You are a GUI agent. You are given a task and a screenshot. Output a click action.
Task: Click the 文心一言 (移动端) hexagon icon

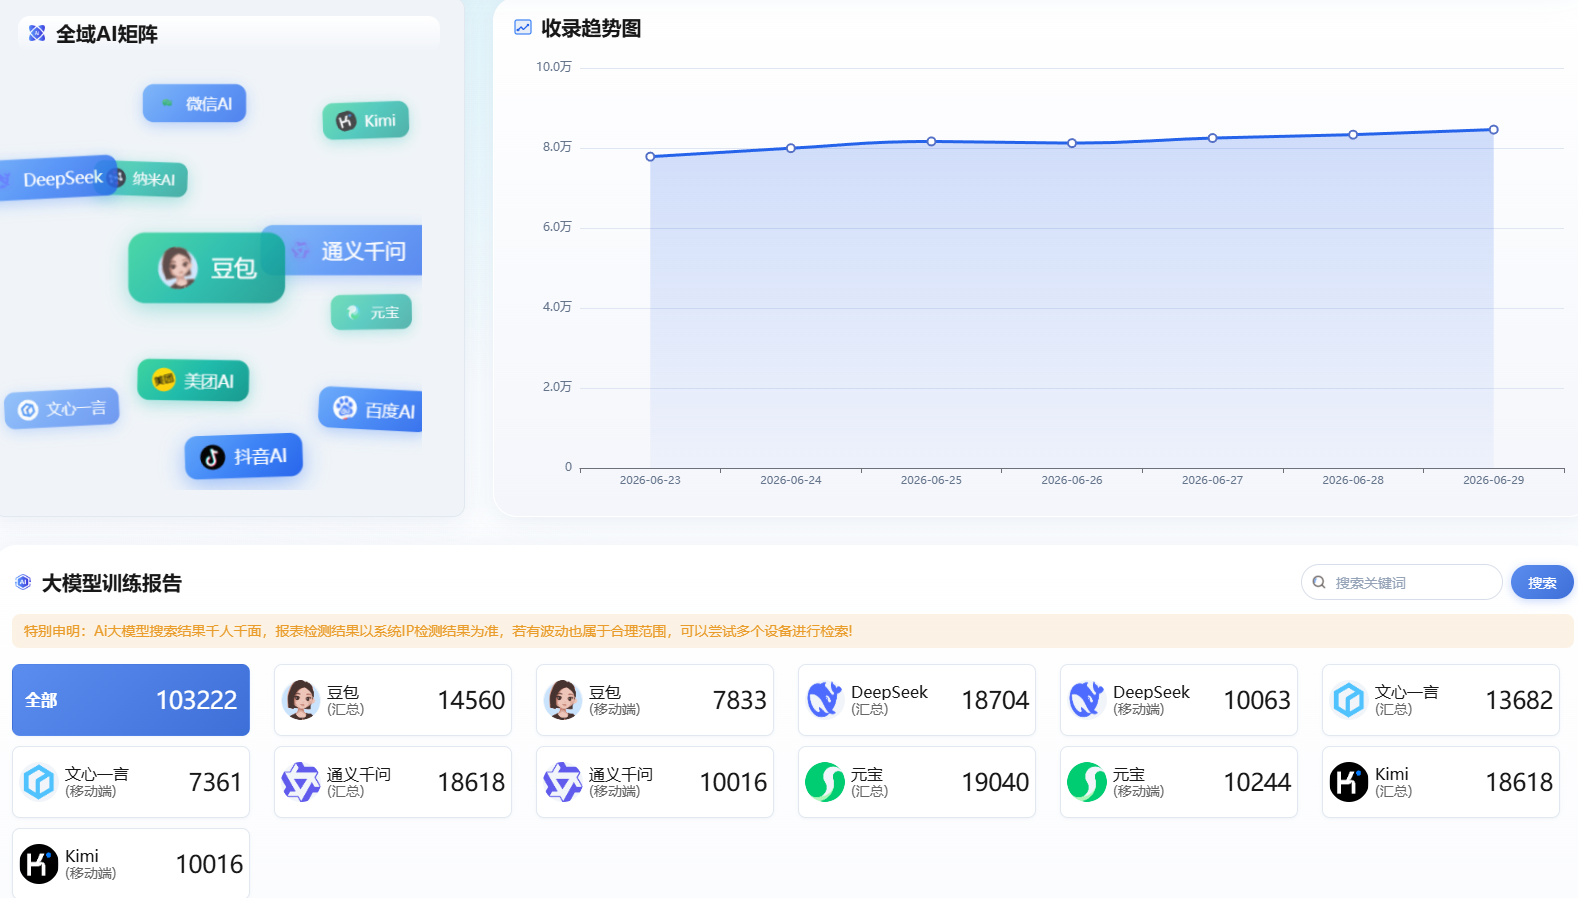pyautogui.click(x=39, y=782)
